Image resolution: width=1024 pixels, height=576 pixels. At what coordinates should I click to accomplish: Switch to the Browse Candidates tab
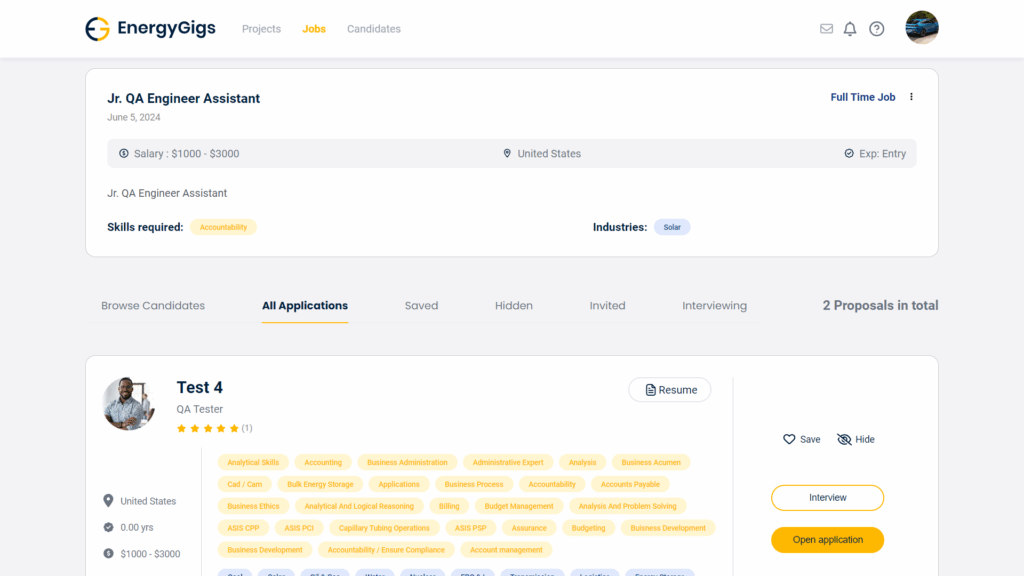(x=153, y=306)
